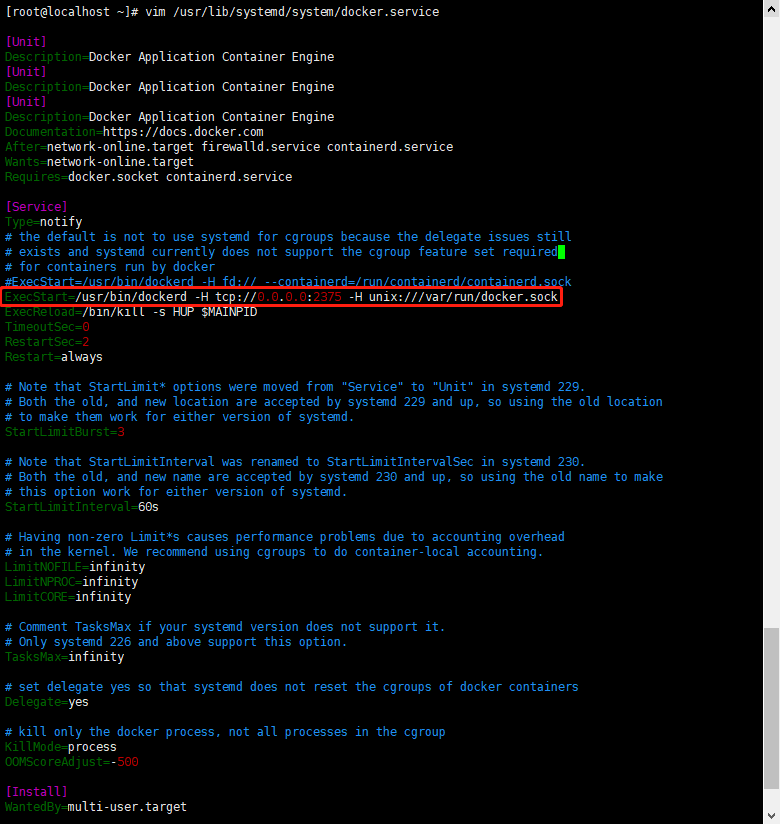Click the vertical scrollbar's up arrow

772,8
